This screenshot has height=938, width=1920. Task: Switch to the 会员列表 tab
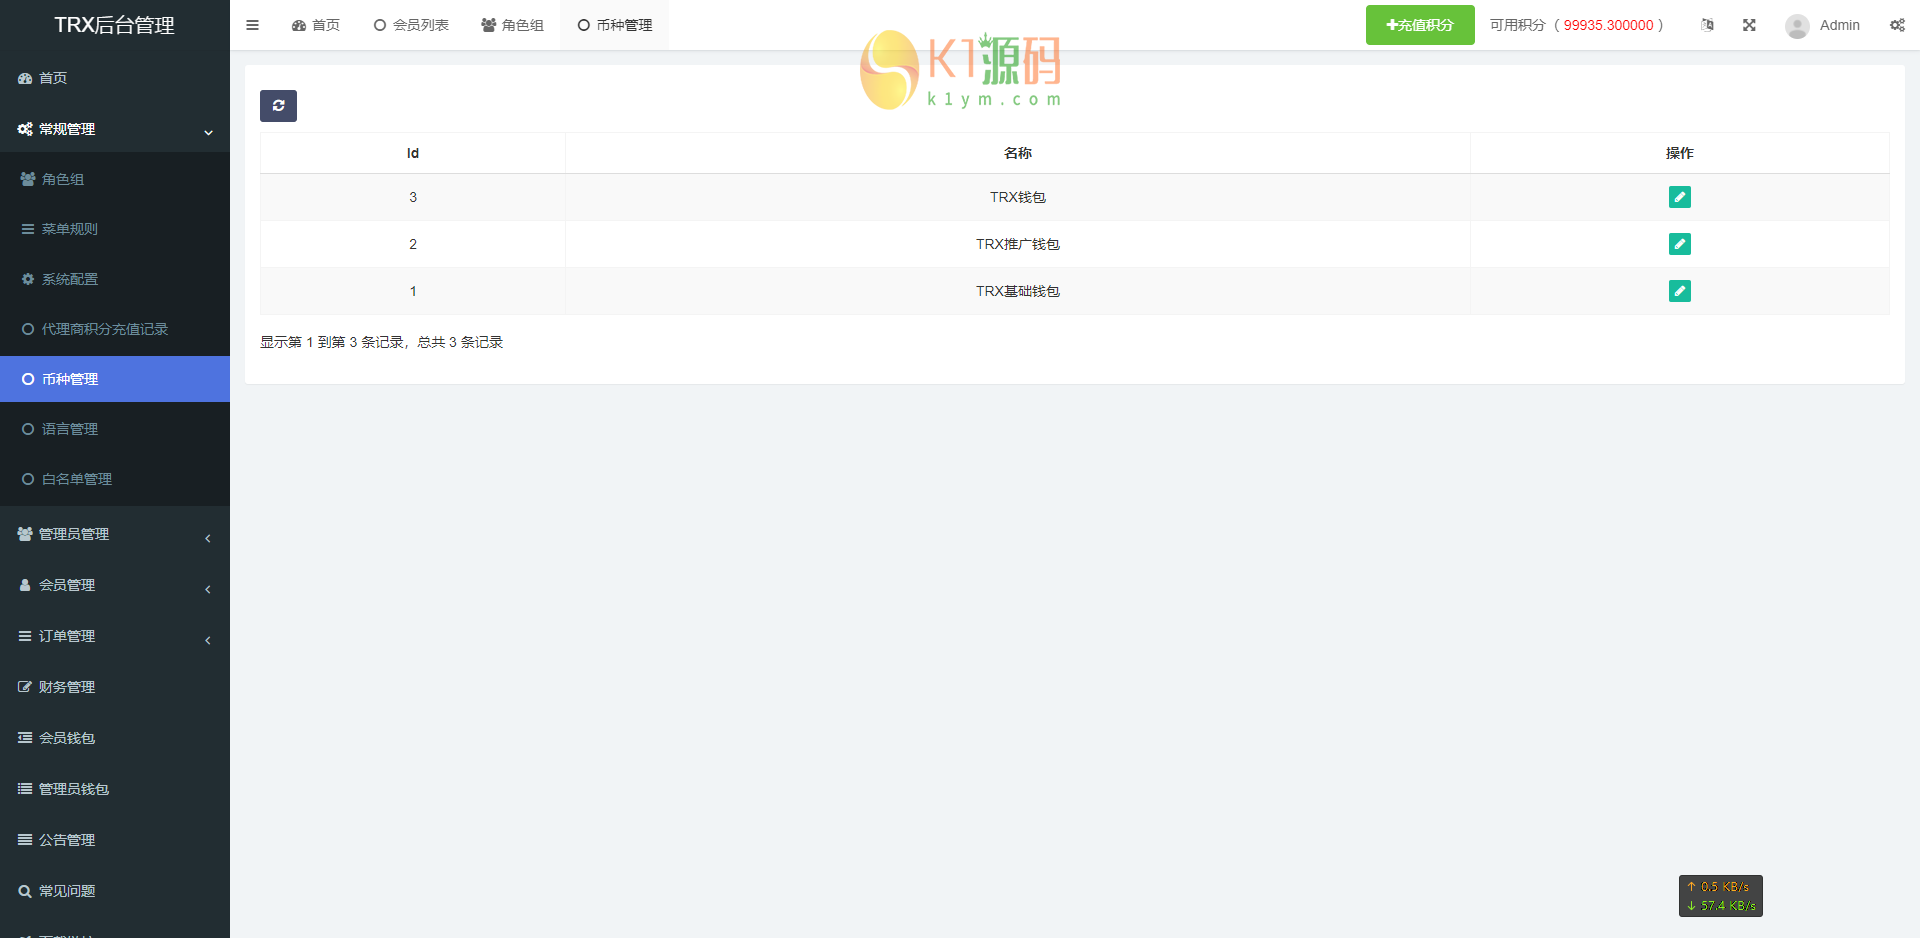tap(411, 25)
